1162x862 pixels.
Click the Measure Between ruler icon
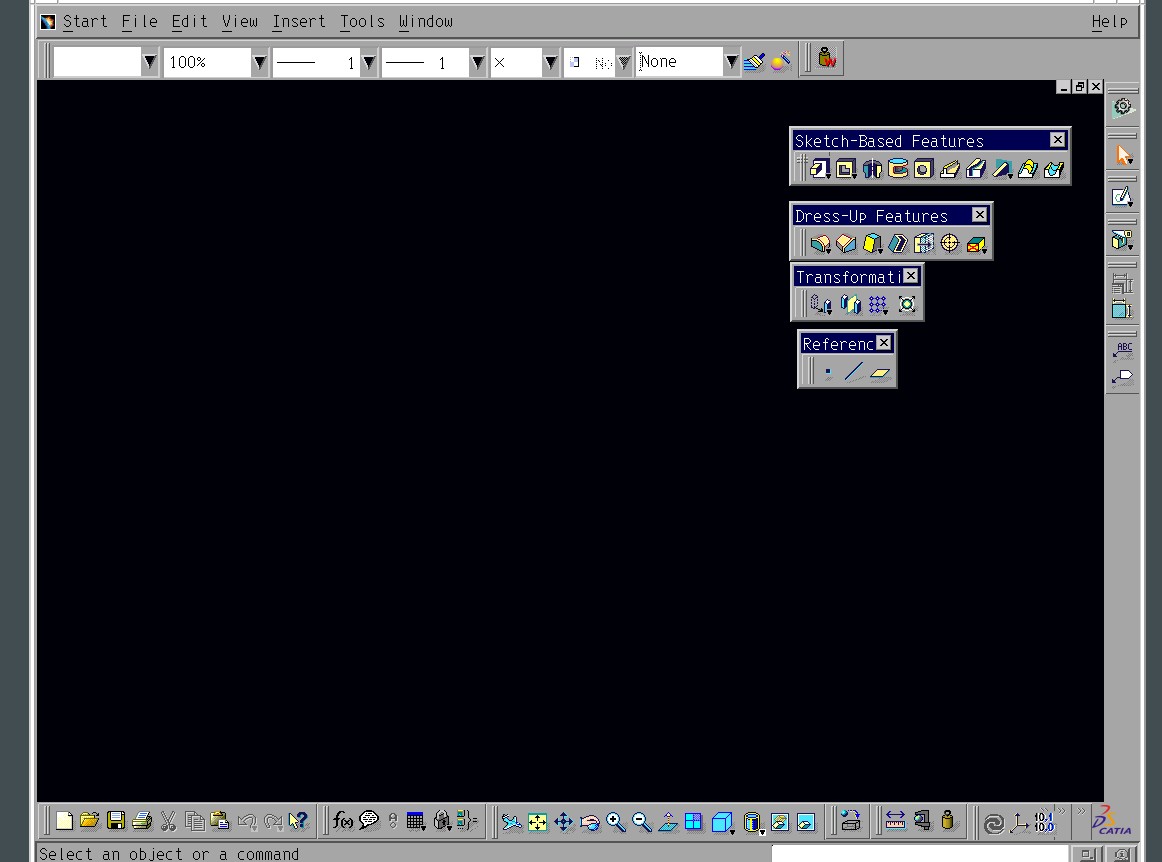[895, 820]
